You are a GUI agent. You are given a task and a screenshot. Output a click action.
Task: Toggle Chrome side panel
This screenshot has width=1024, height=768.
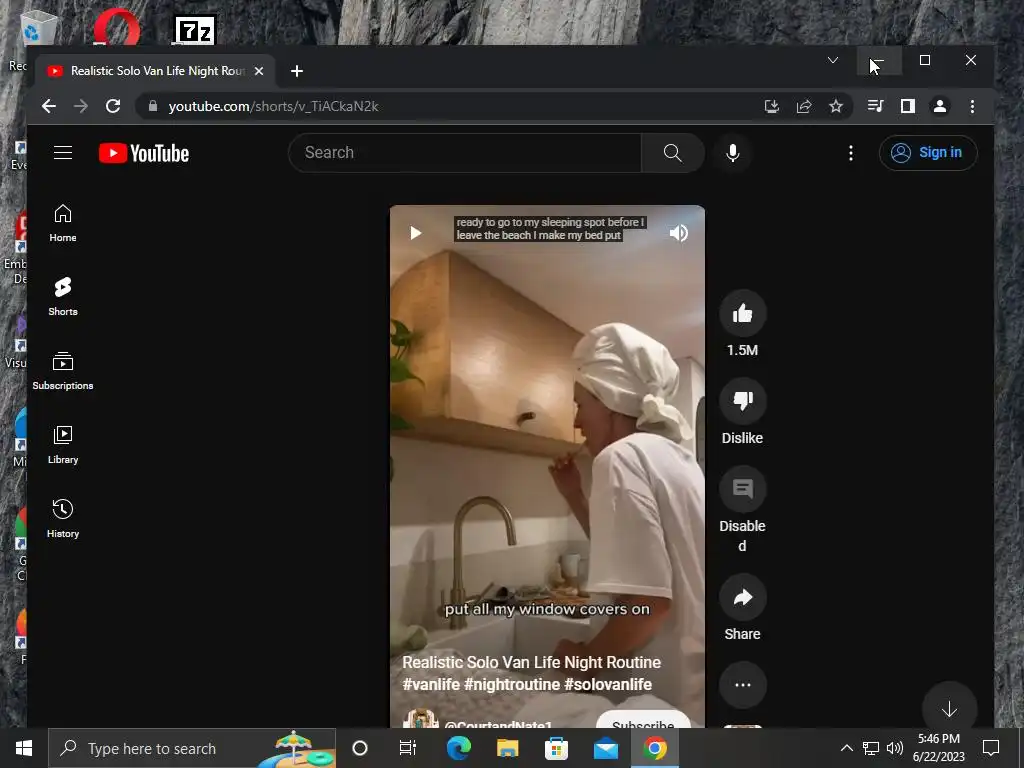click(x=908, y=106)
